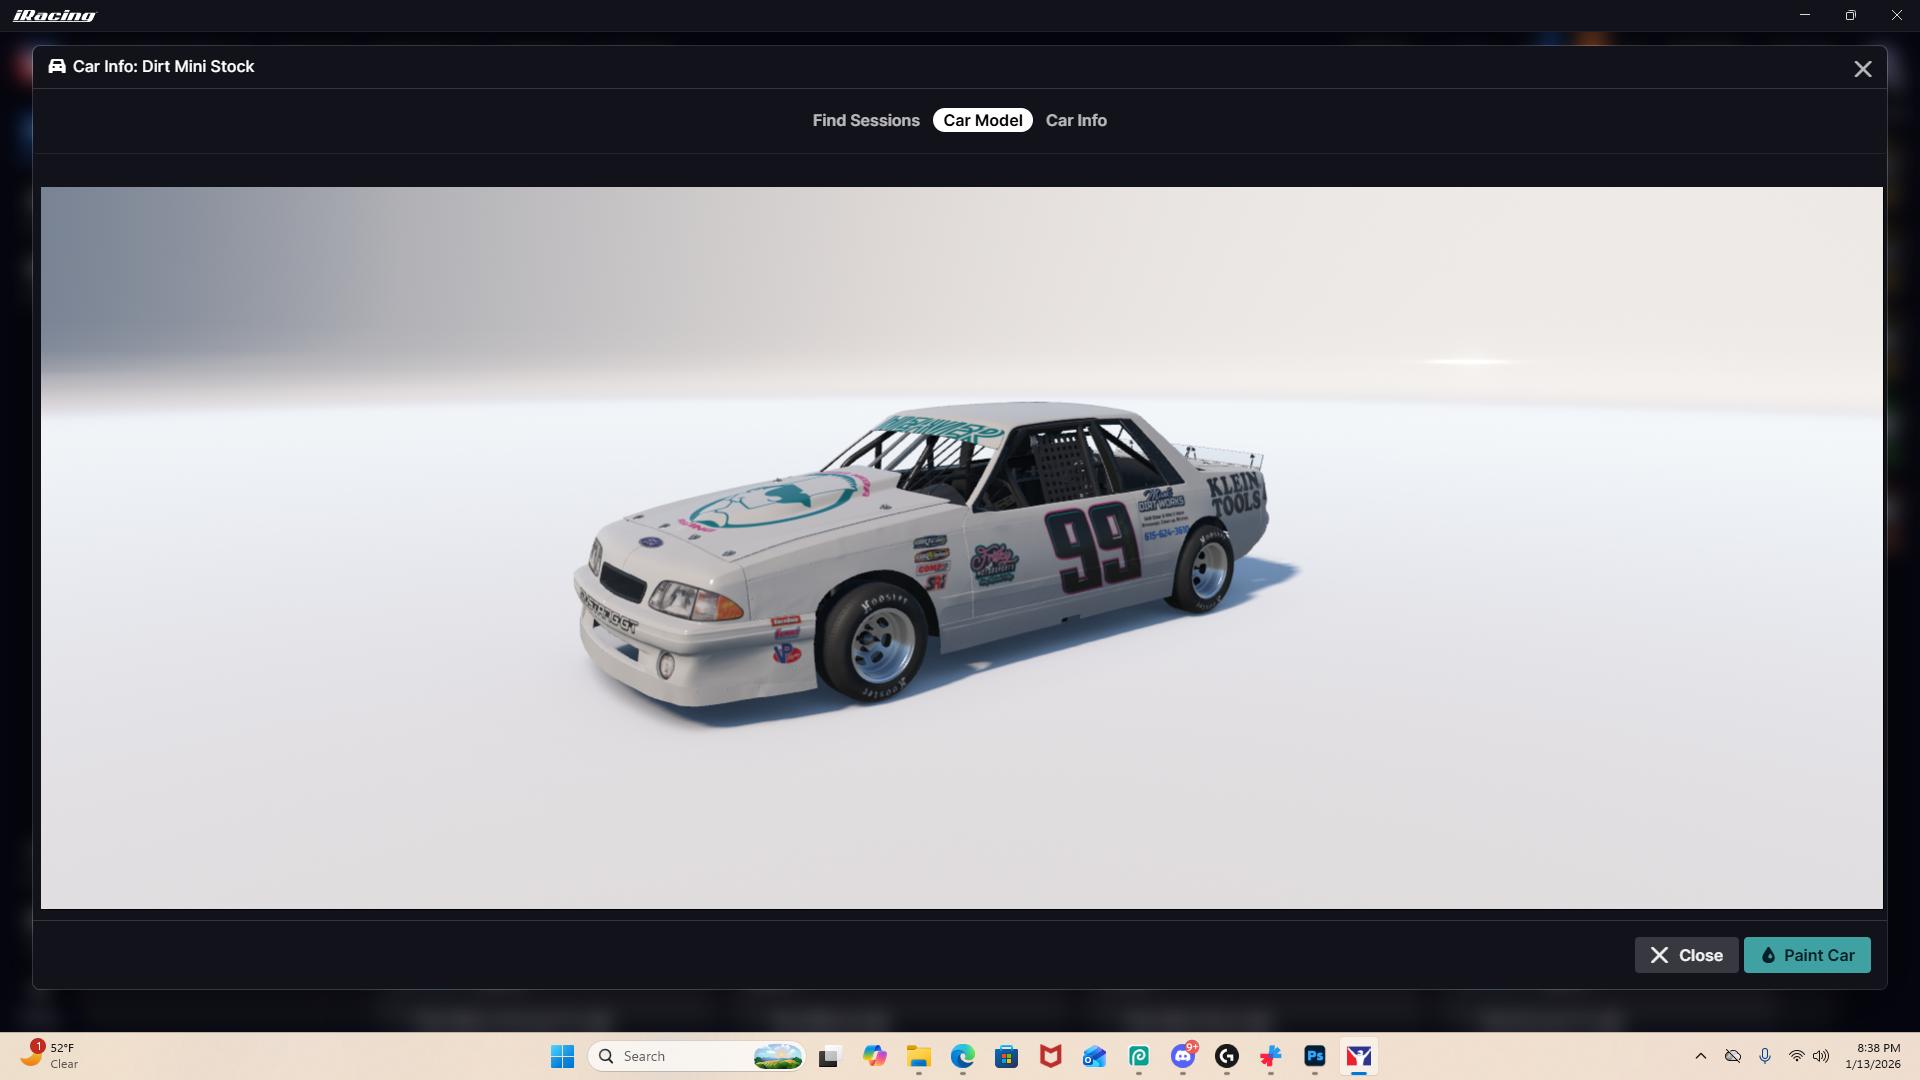Image resolution: width=1920 pixels, height=1080 pixels.
Task: Open Microsoft Edge from the taskbar
Action: tap(961, 1056)
